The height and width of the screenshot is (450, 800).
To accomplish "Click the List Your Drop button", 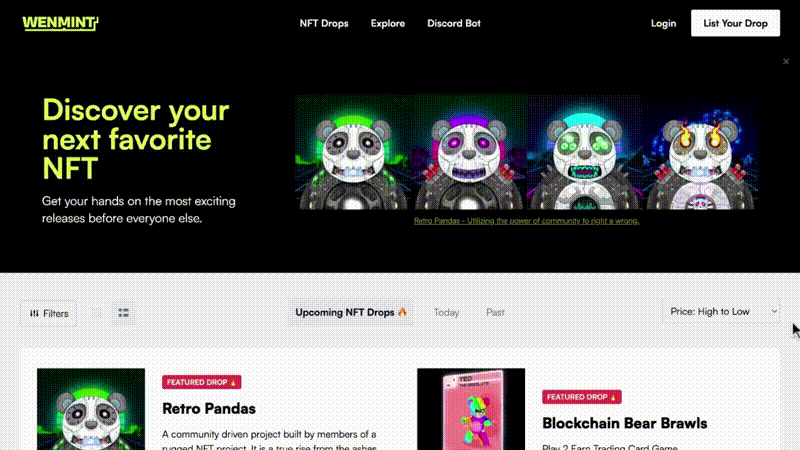I will [x=735, y=23].
